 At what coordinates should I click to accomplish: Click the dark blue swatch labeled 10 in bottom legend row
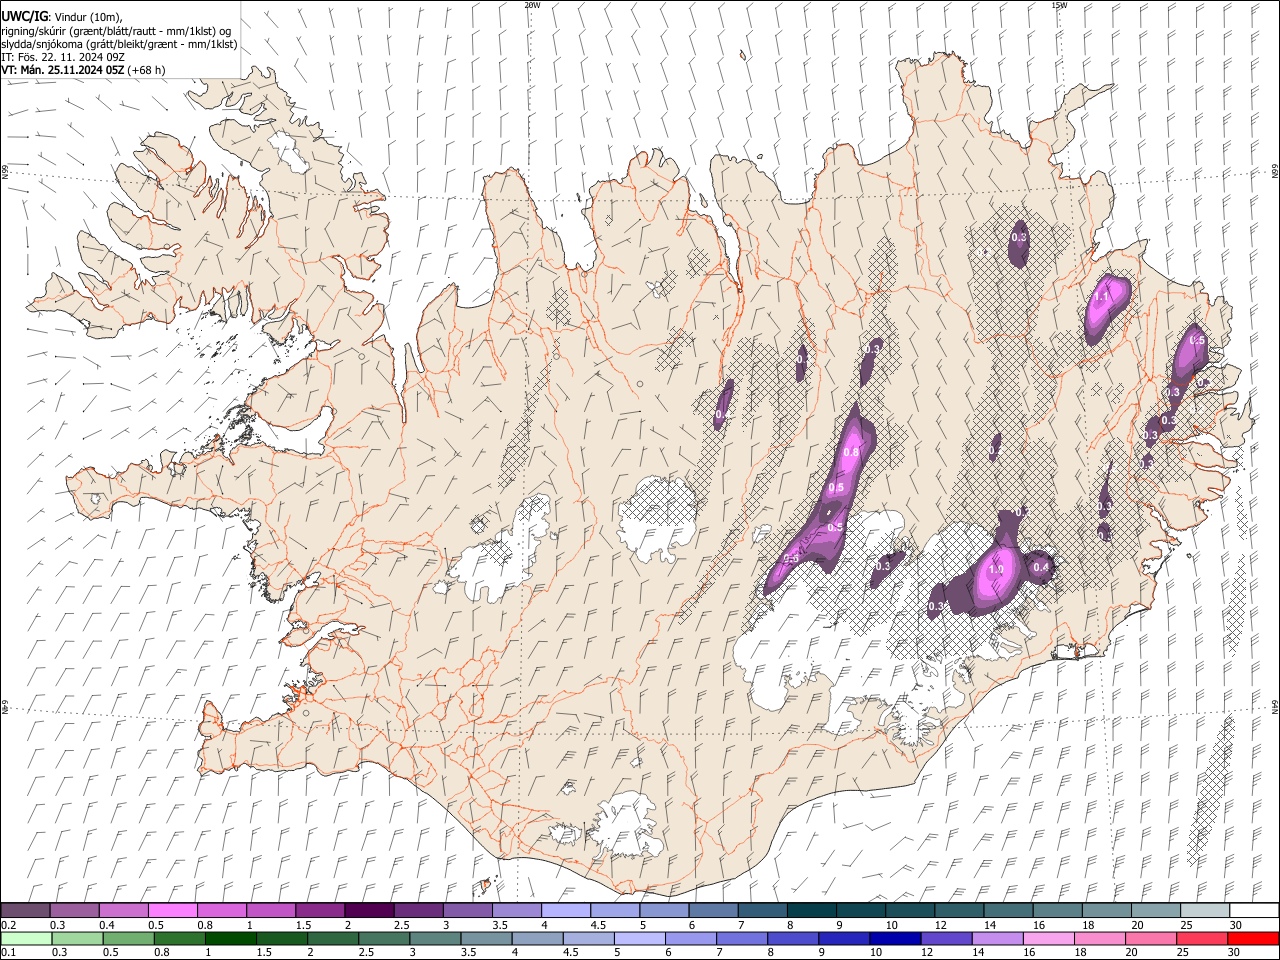coord(894,938)
